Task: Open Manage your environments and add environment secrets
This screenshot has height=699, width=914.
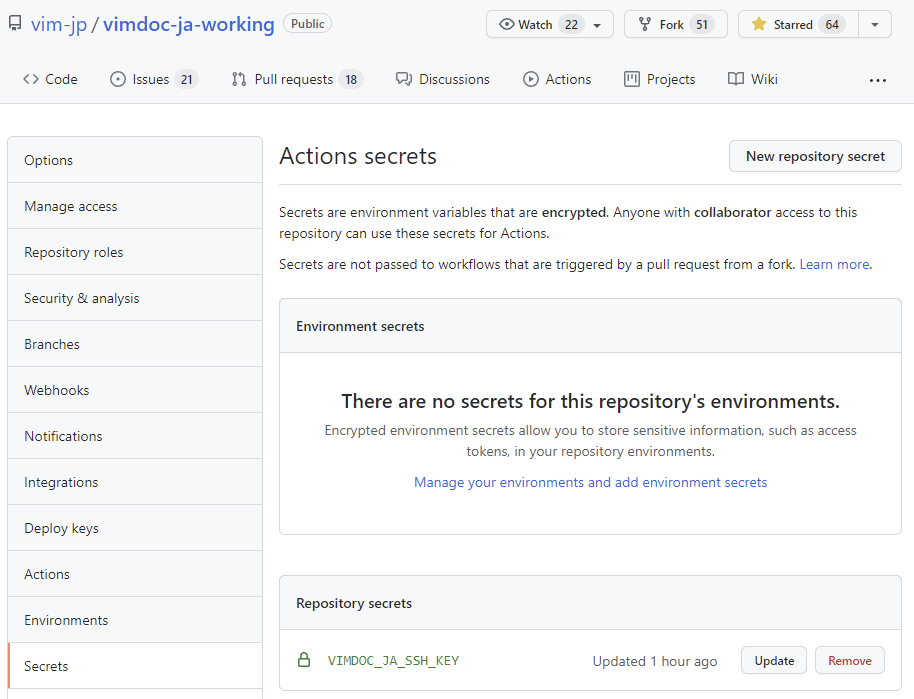Action: (x=590, y=482)
